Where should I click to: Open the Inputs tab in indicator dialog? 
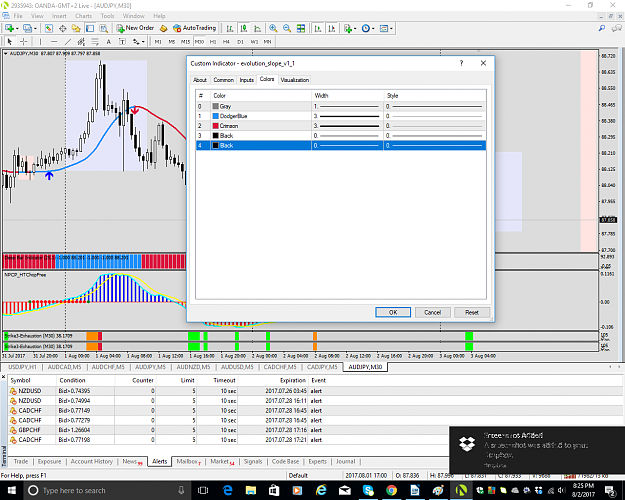click(x=247, y=80)
